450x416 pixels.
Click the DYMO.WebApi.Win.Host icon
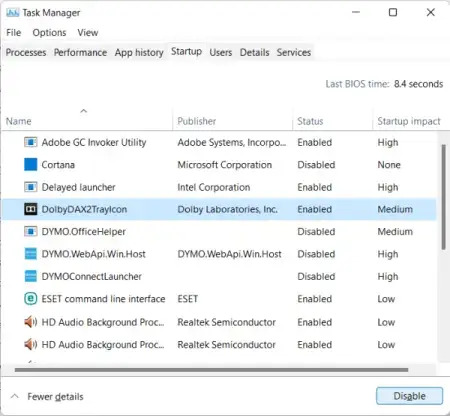pos(30,254)
